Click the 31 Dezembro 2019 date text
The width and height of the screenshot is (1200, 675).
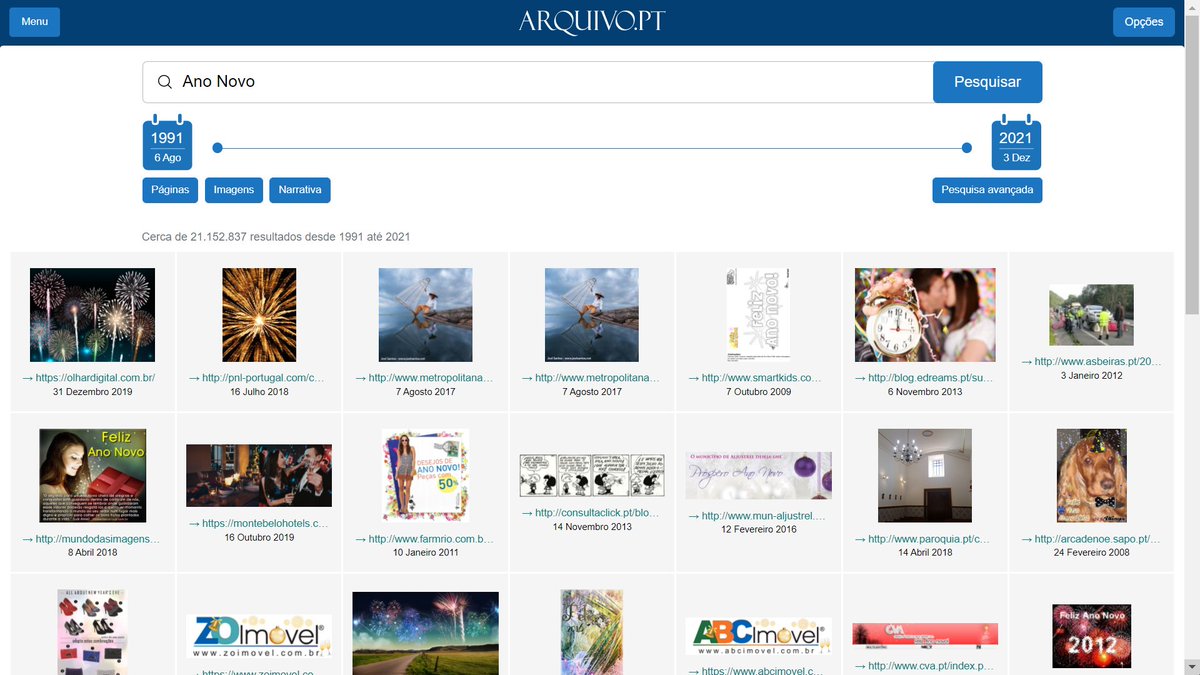pyautogui.click(x=92, y=392)
